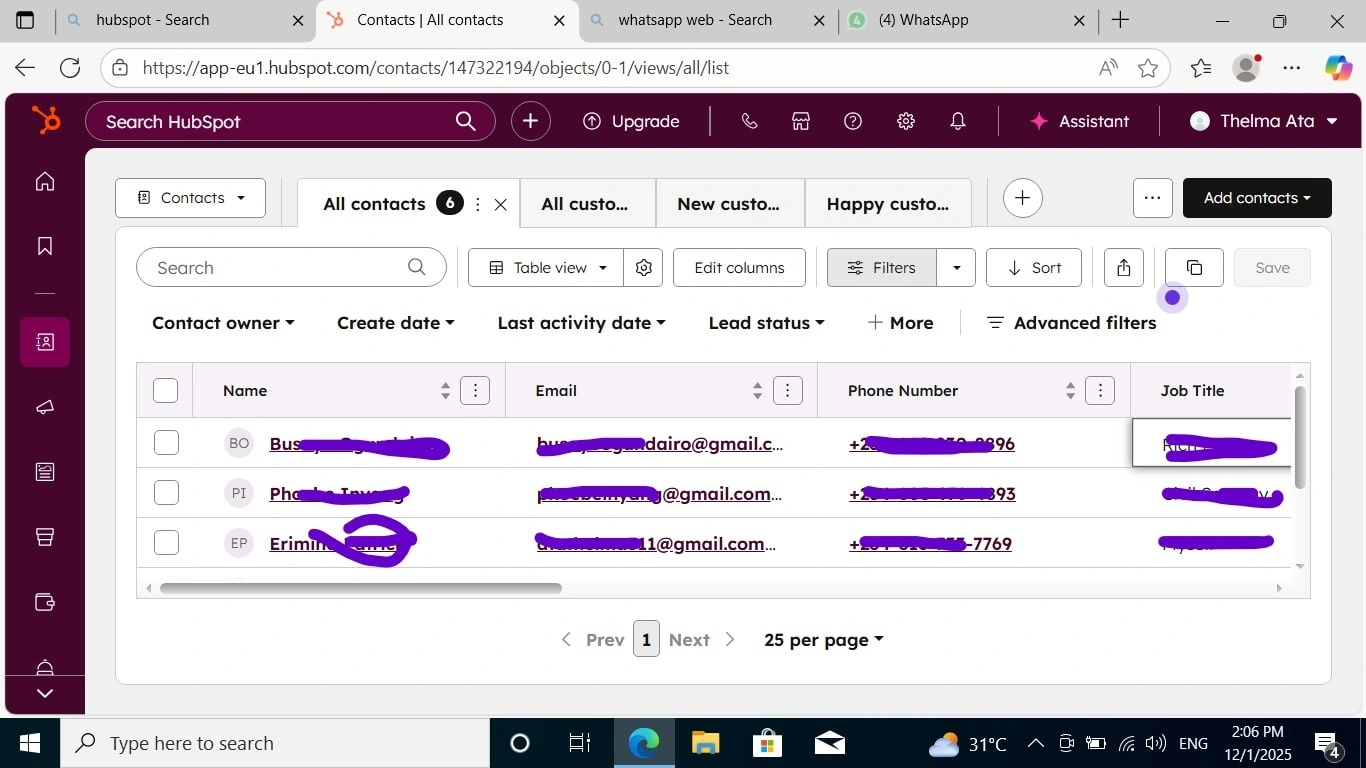Check the checkbox for the EP contact row
This screenshot has height=768, width=1366.
tap(166, 543)
